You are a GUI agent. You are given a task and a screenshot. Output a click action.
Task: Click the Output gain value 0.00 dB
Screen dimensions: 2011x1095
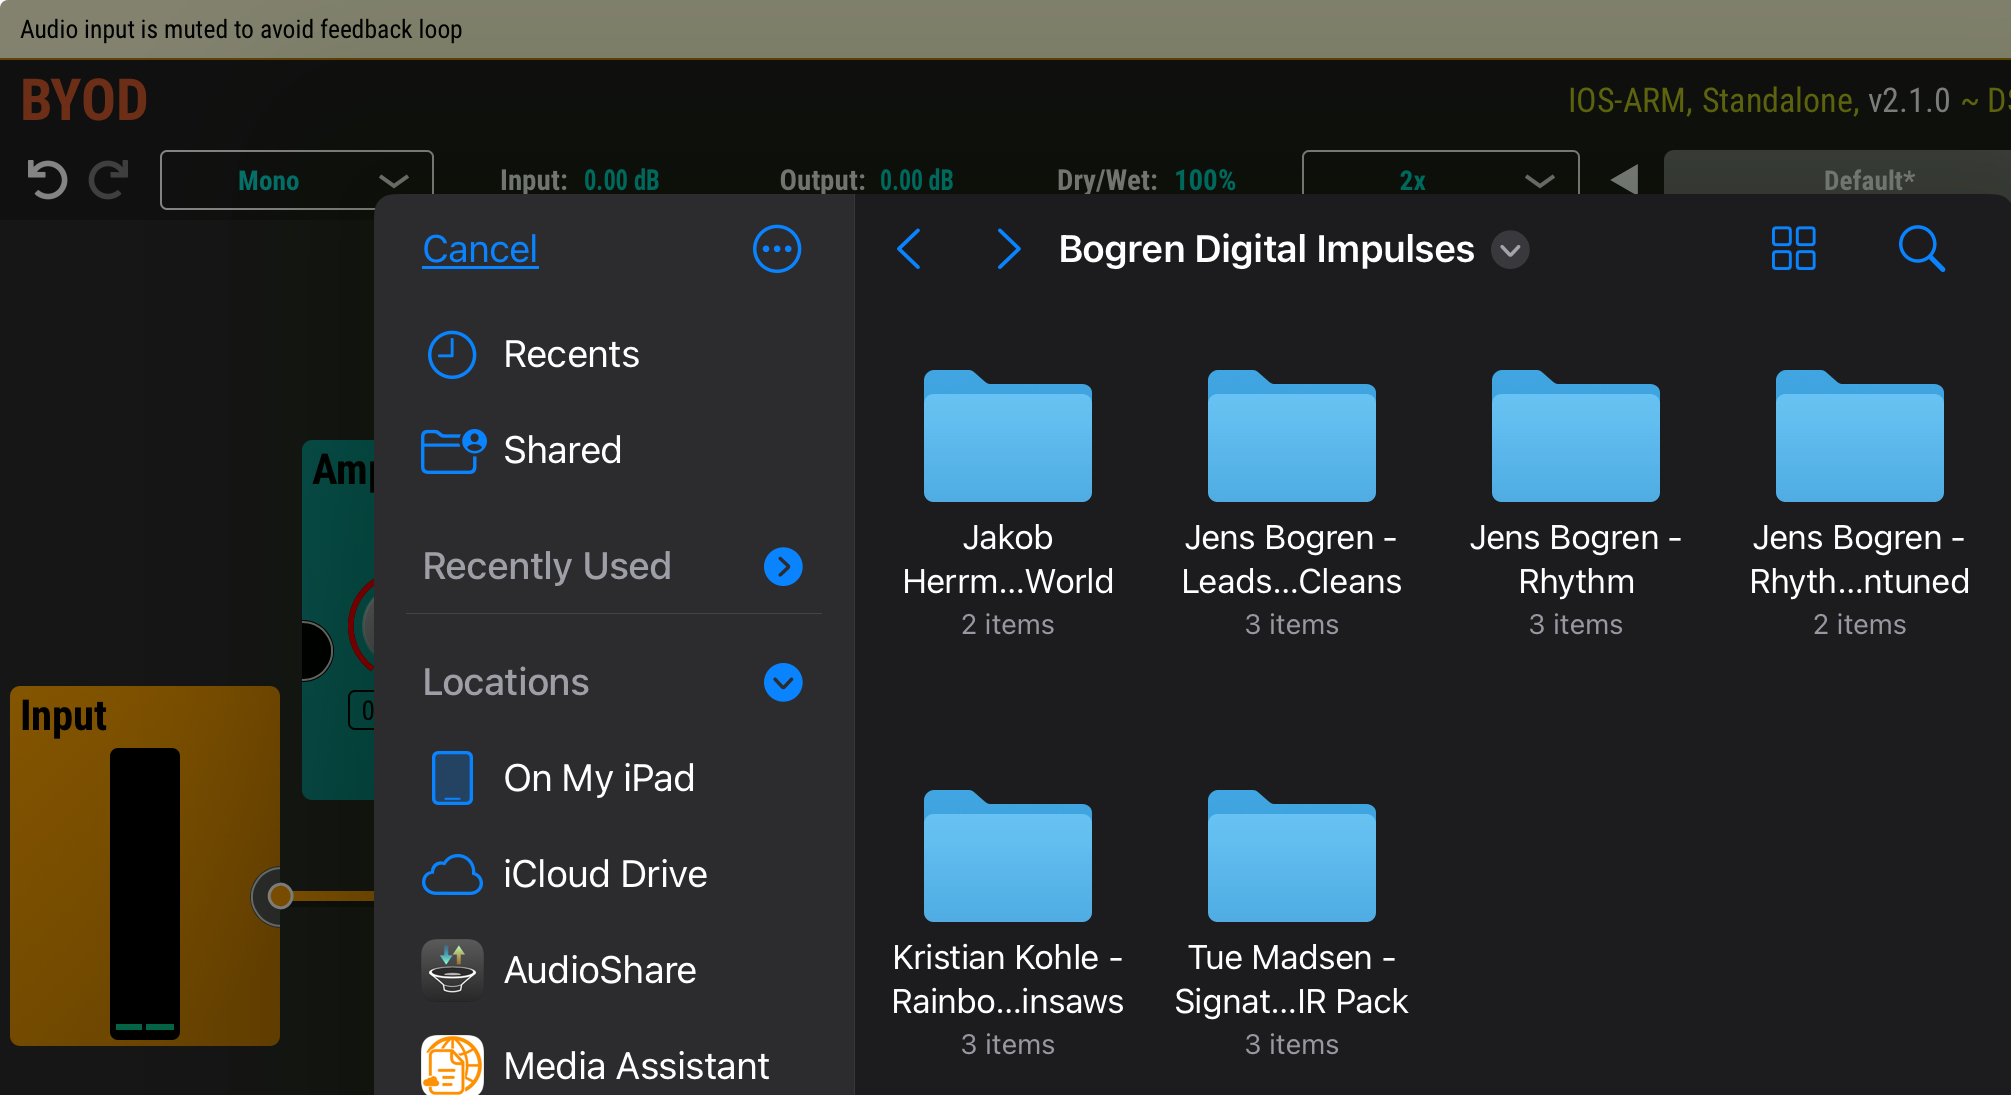pos(917,181)
